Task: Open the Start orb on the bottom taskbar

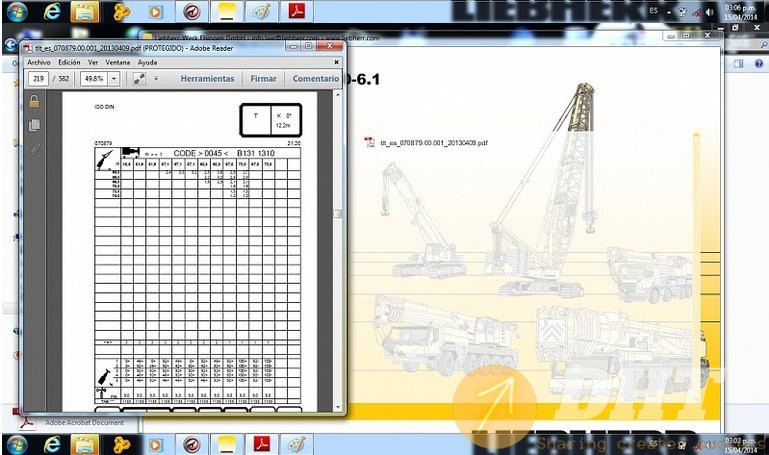Action: 17,445
